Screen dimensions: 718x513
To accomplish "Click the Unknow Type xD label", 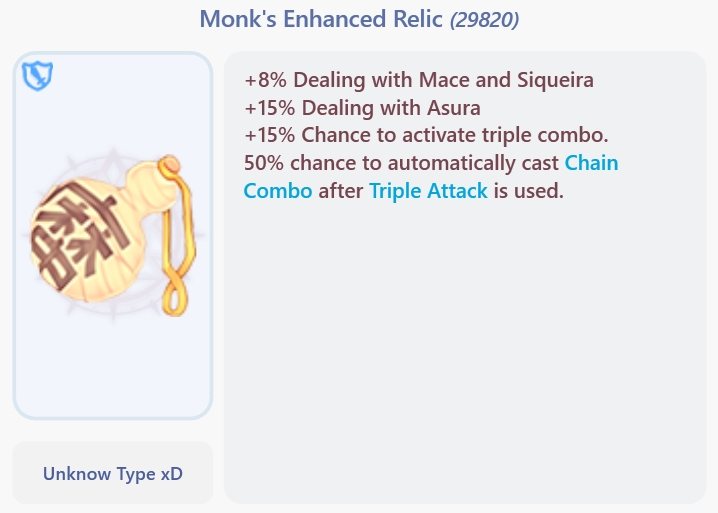I will pyautogui.click(x=113, y=474).
